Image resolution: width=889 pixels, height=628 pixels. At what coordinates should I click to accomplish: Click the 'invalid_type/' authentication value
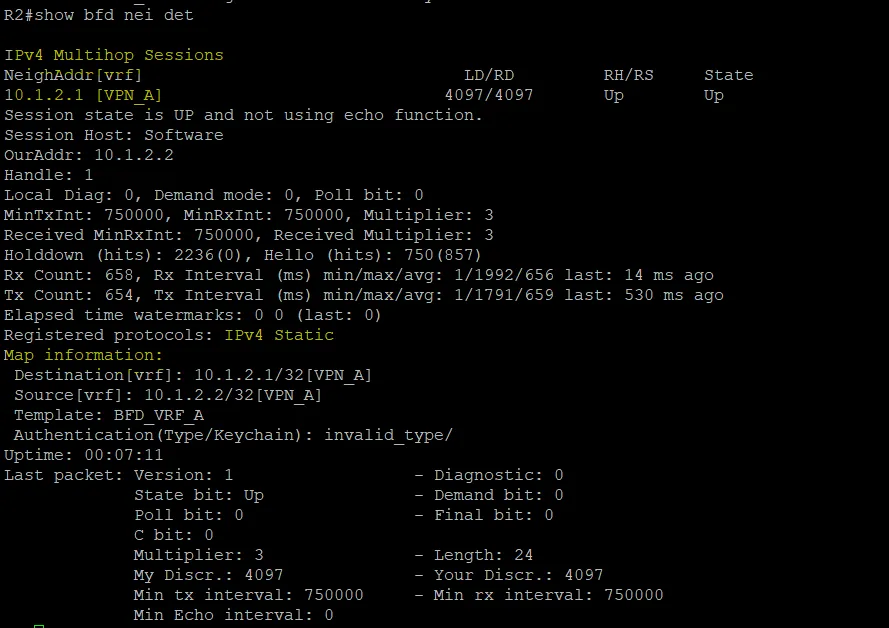pos(388,435)
